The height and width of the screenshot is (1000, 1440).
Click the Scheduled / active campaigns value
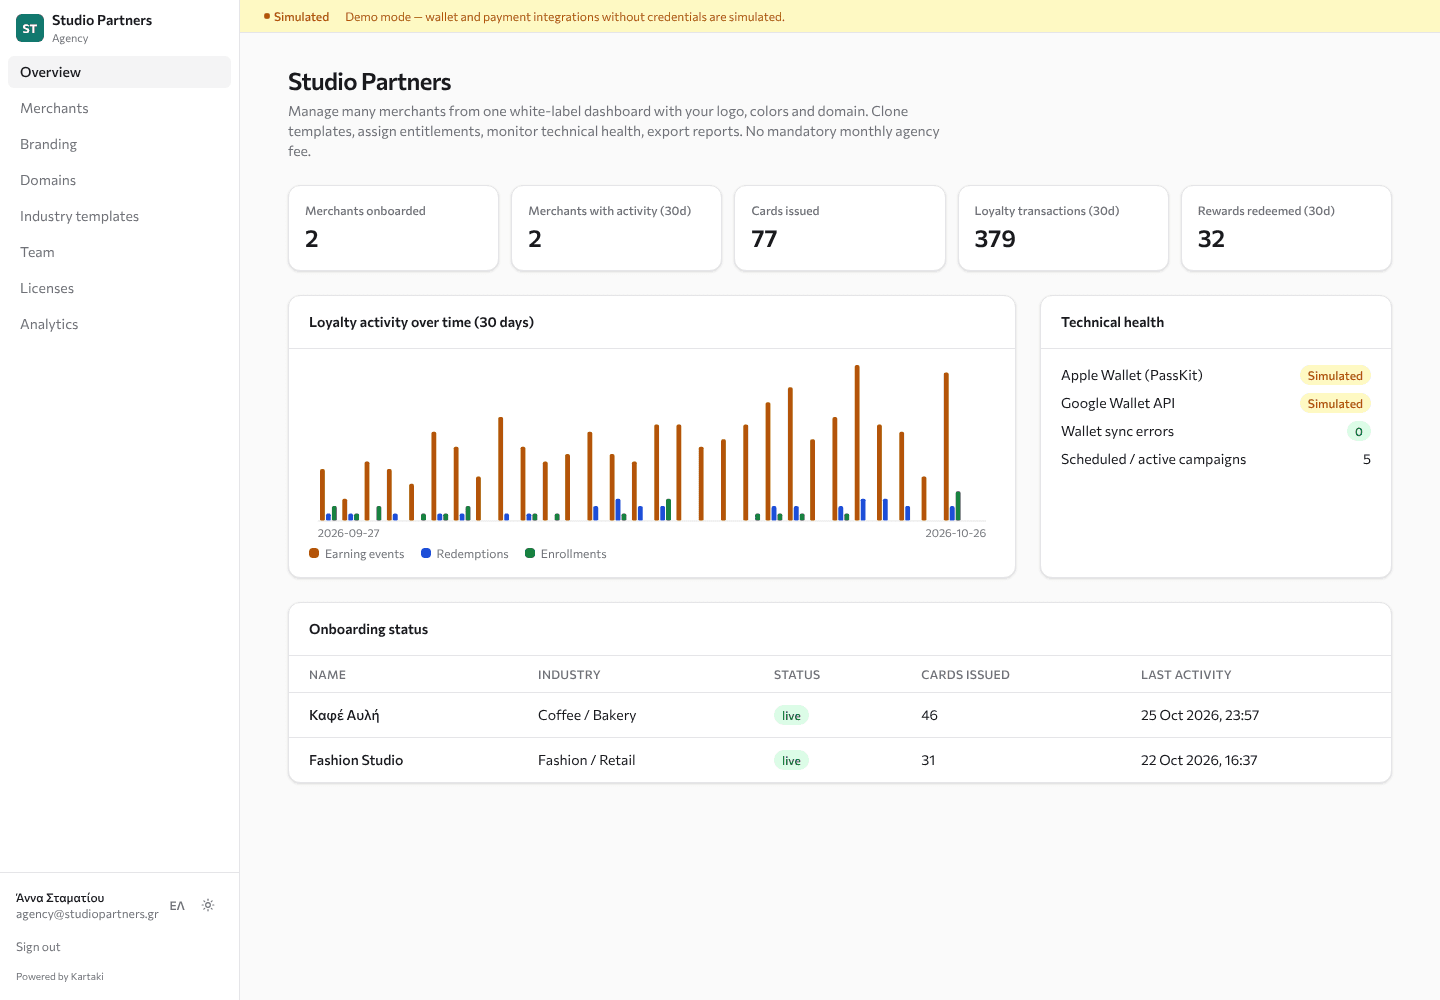click(1366, 459)
